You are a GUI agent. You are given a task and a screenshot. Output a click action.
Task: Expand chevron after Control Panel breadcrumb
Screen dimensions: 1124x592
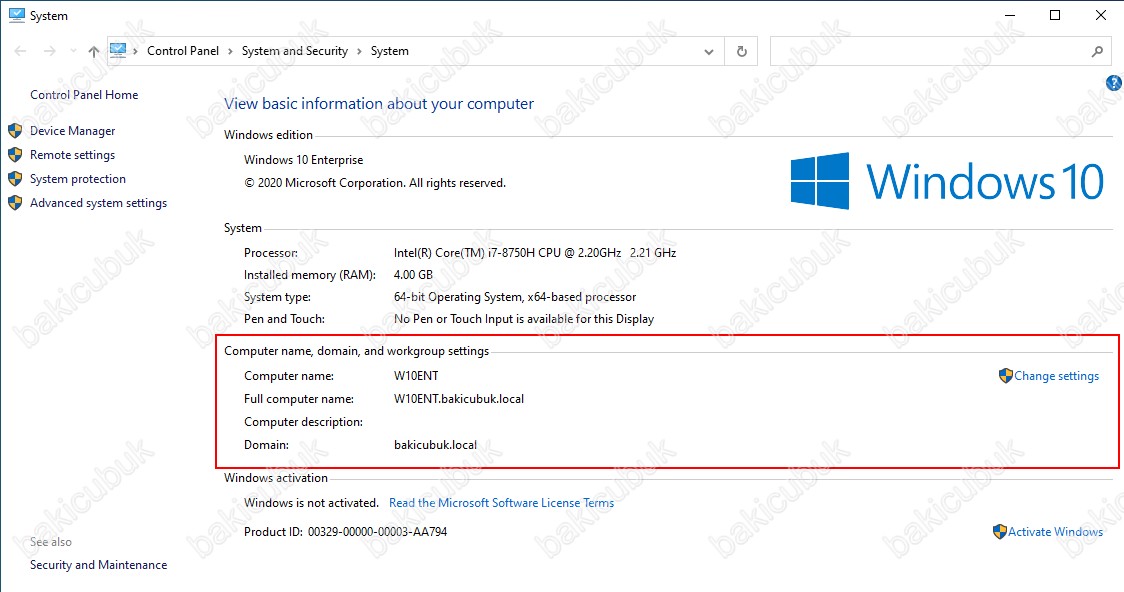click(x=230, y=52)
